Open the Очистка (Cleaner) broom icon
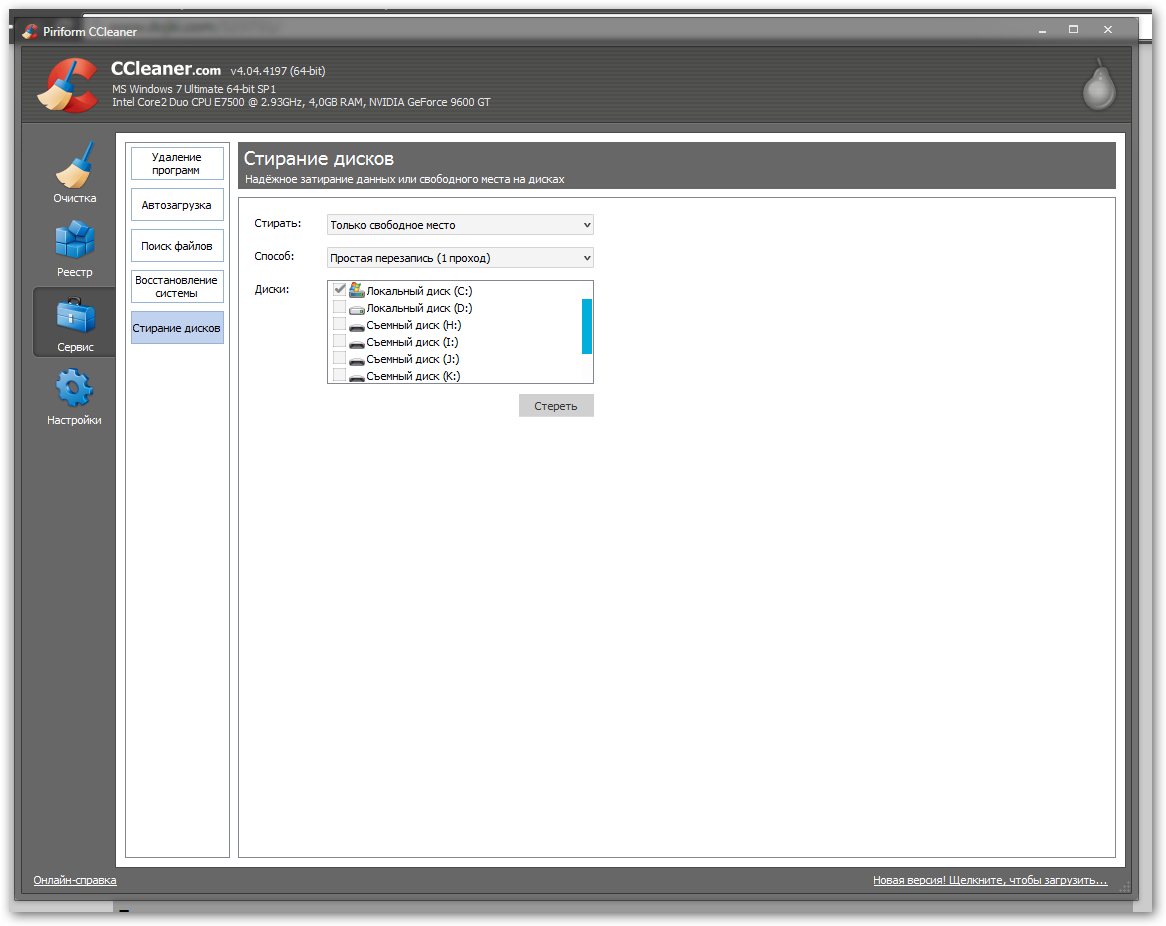 tap(74, 166)
